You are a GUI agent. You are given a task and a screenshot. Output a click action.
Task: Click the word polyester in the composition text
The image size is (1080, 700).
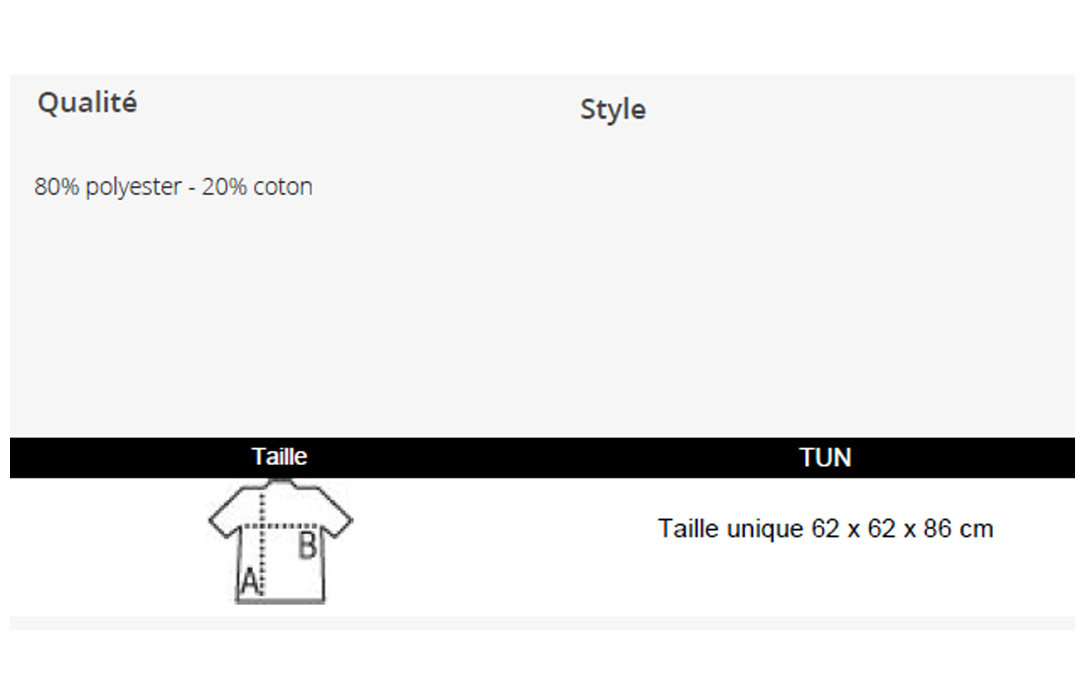133,187
